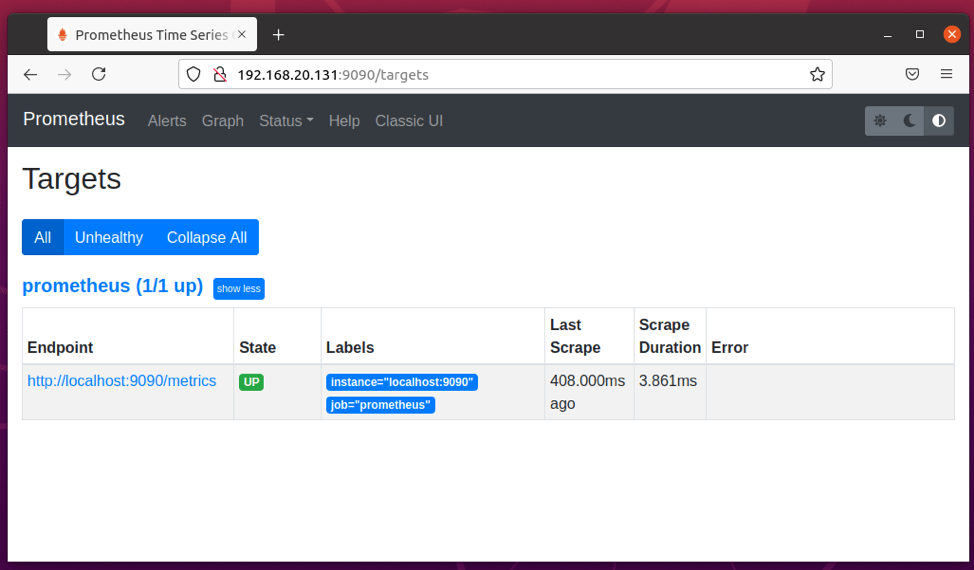
Task: Select the All targets filter
Action: pyautogui.click(x=43, y=237)
